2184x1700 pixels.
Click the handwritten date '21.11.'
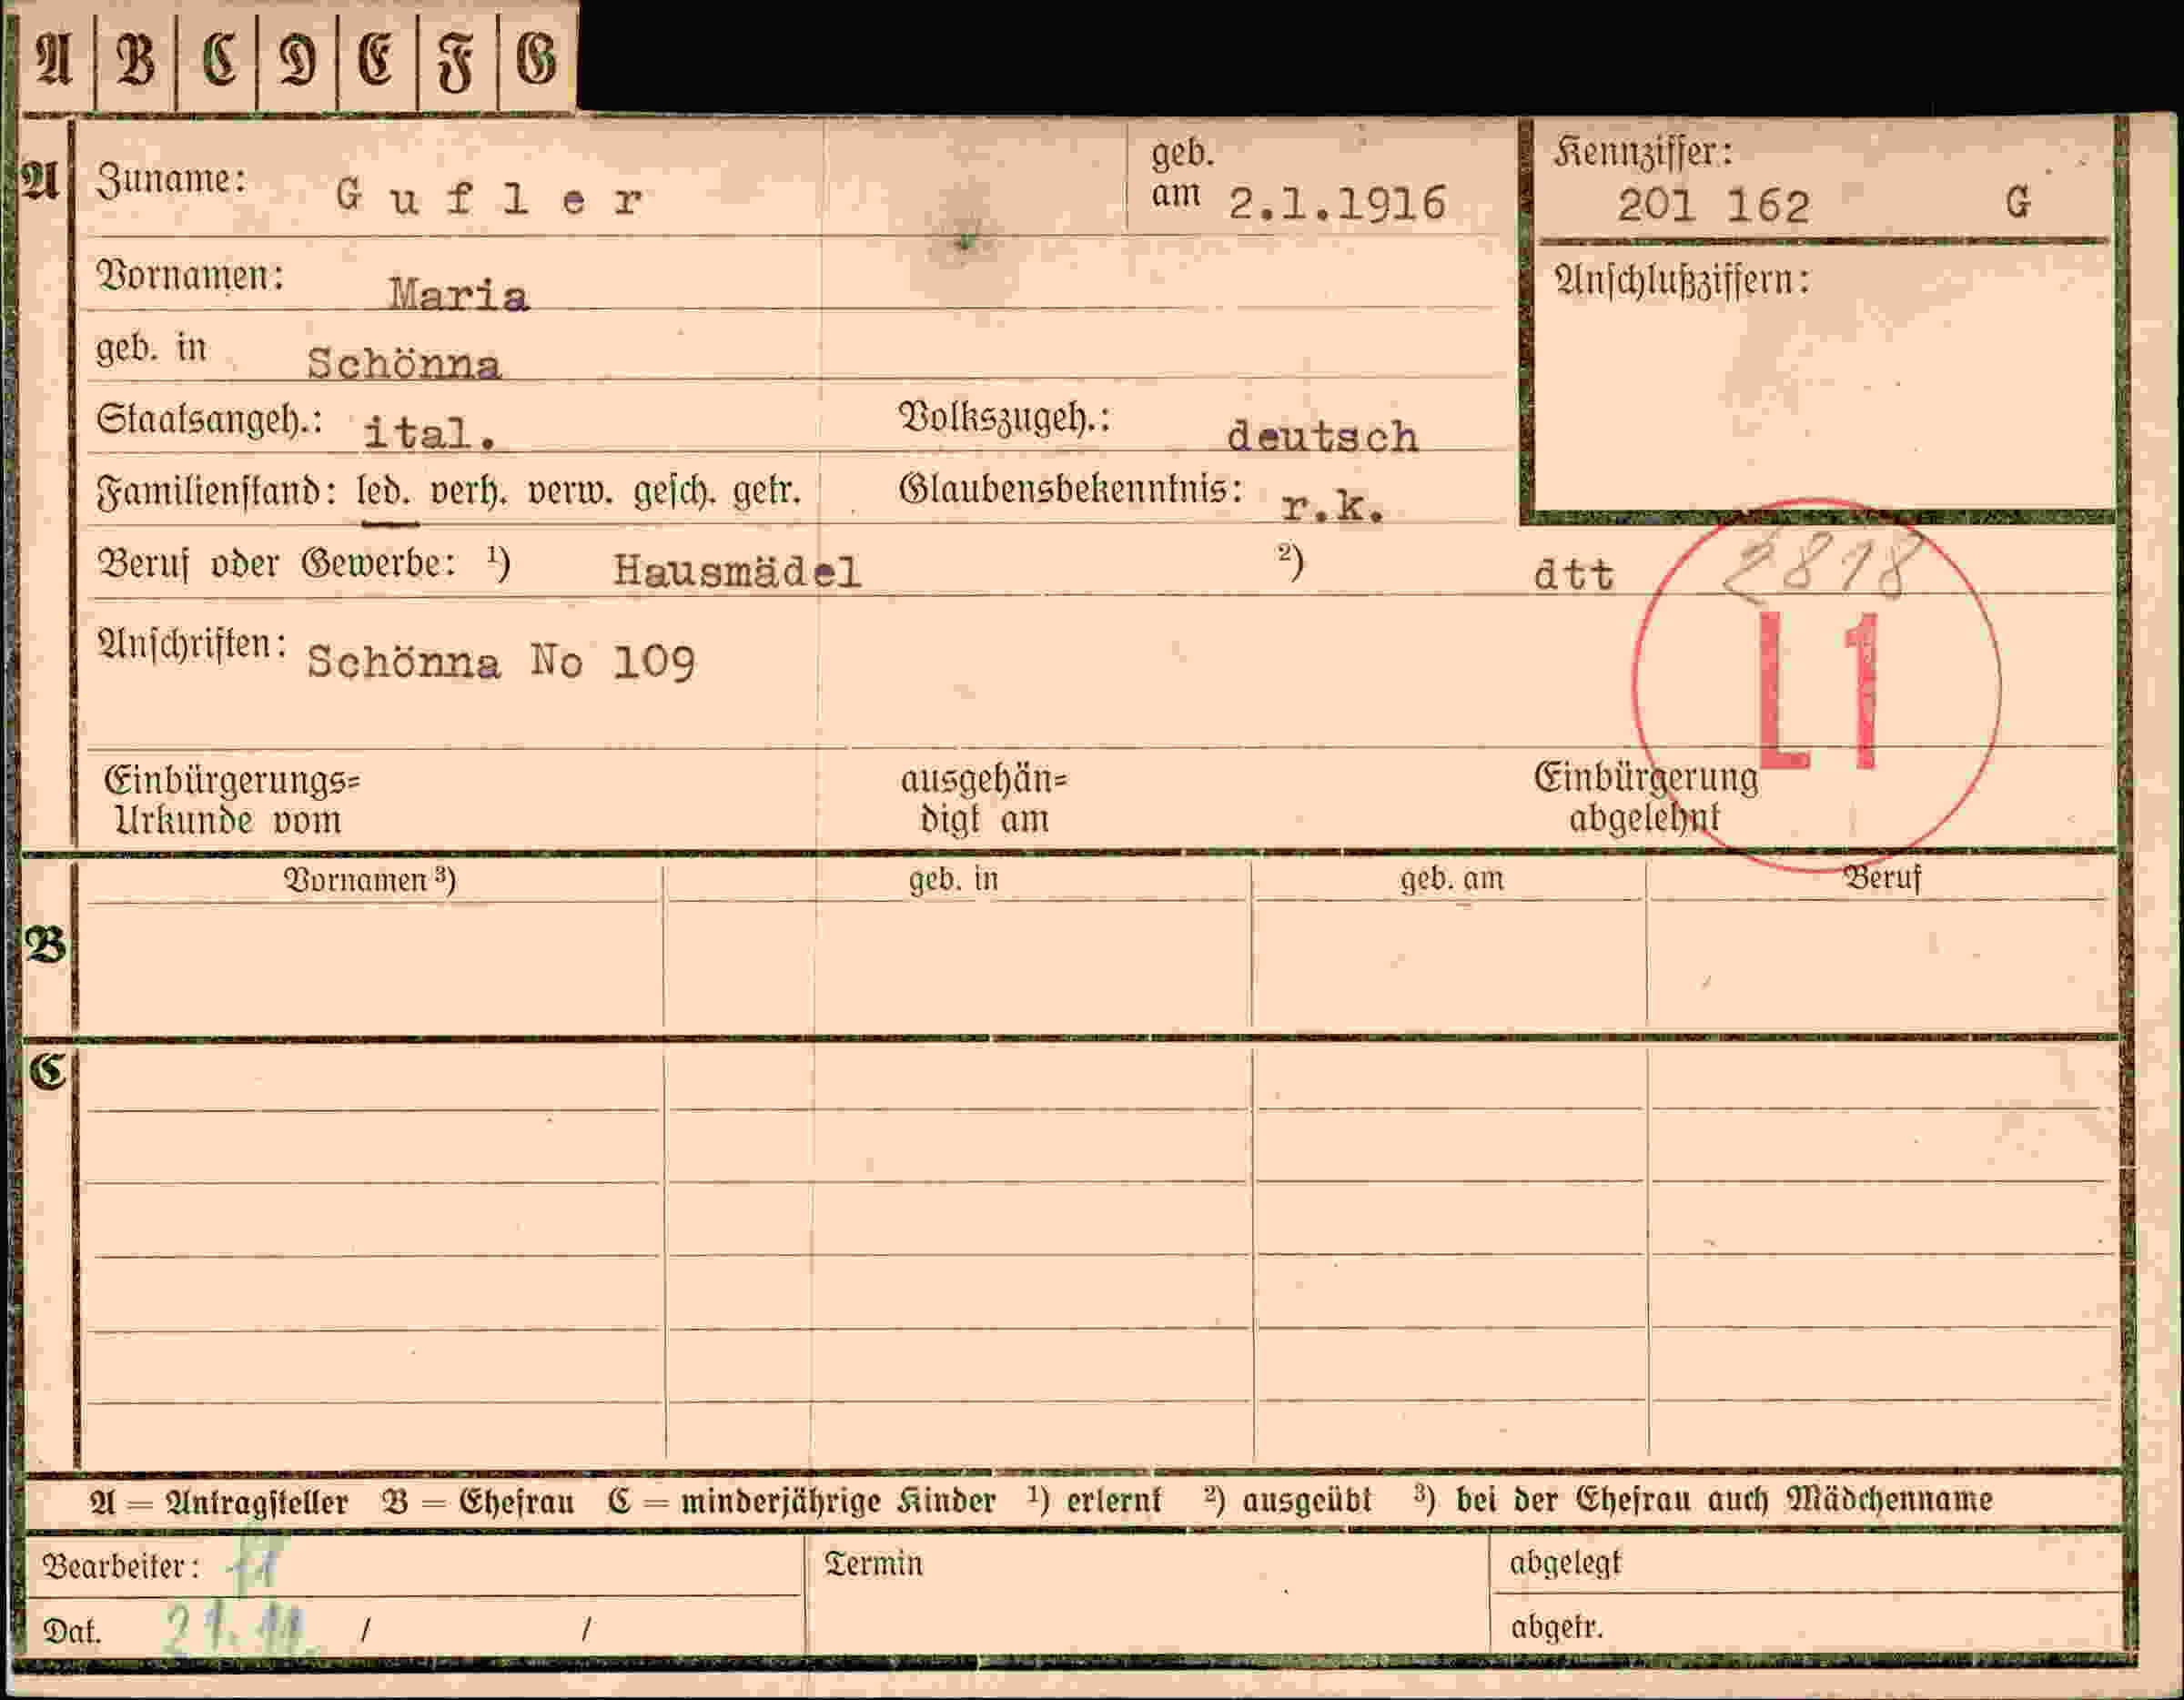238,1630
